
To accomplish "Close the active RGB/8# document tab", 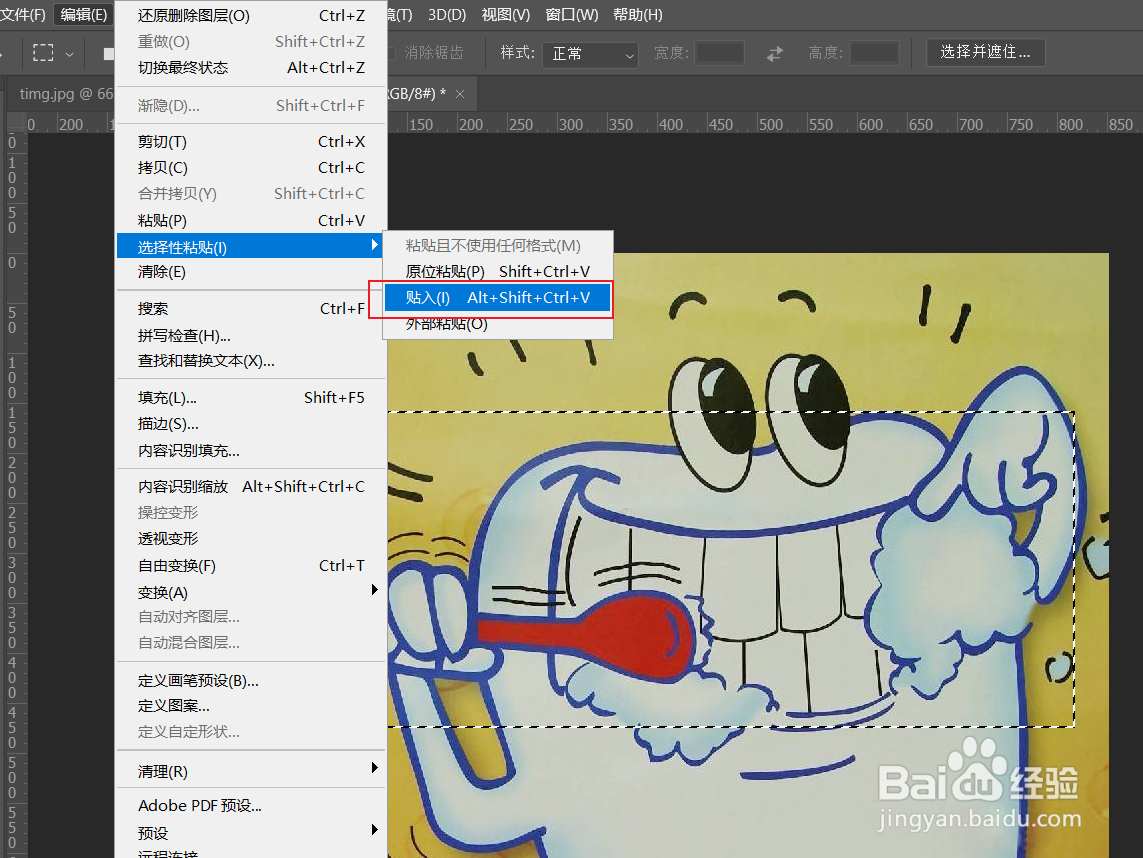I will click(x=460, y=93).
